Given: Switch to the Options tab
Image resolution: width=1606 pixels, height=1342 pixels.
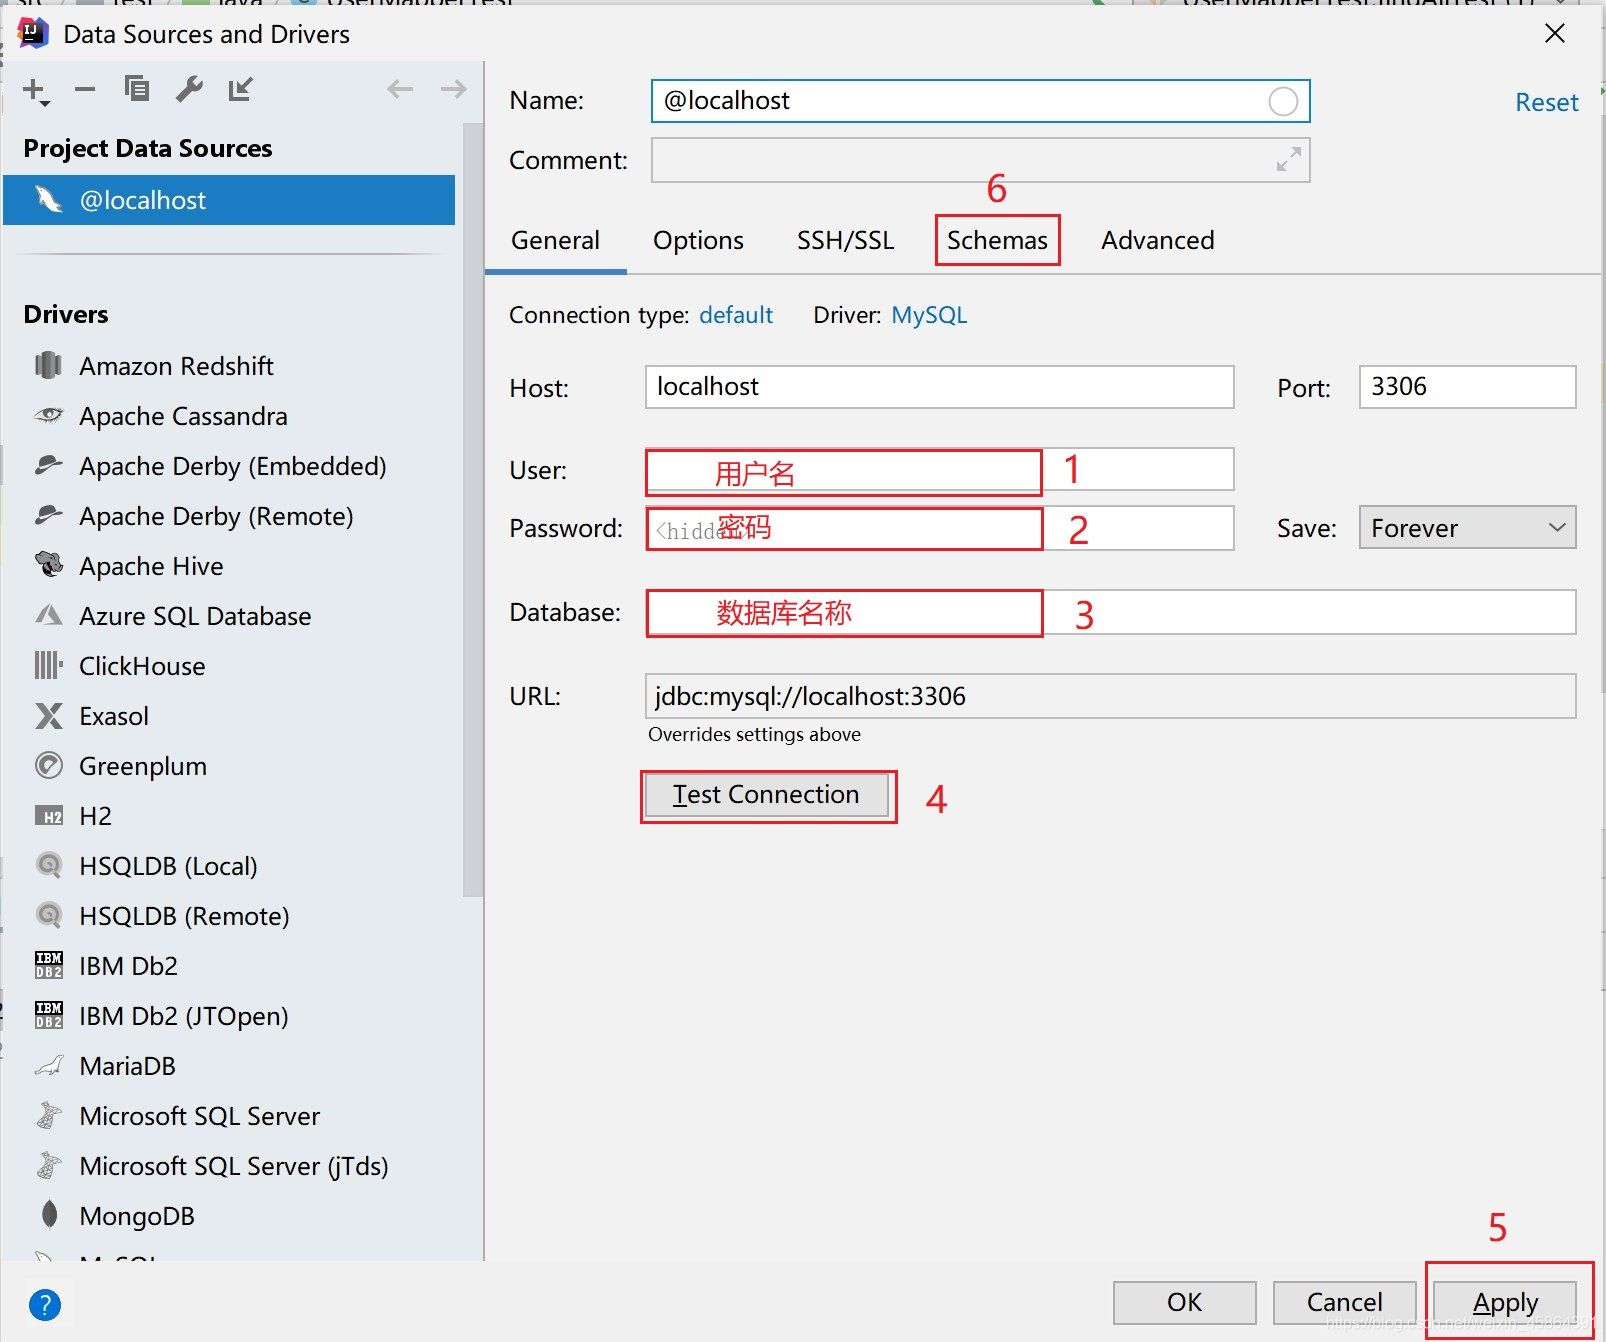Looking at the screenshot, I should (698, 241).
